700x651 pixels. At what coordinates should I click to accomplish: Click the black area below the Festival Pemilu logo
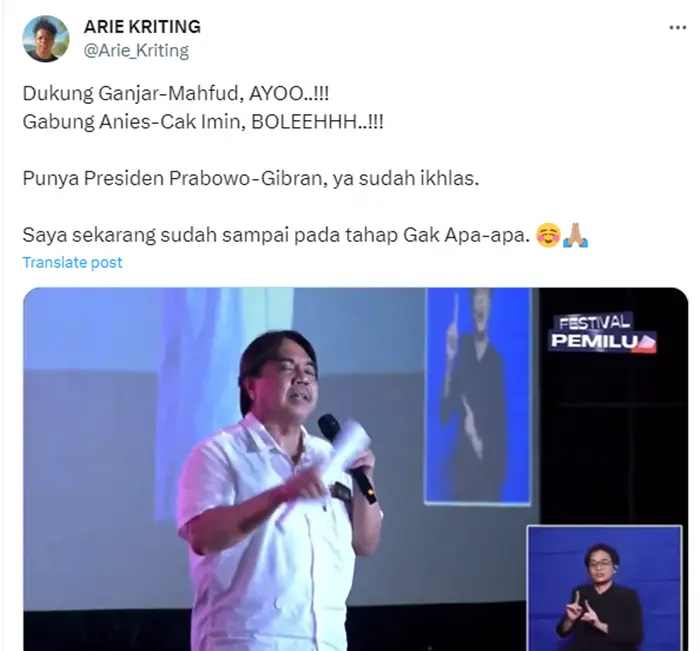[612, 438]
